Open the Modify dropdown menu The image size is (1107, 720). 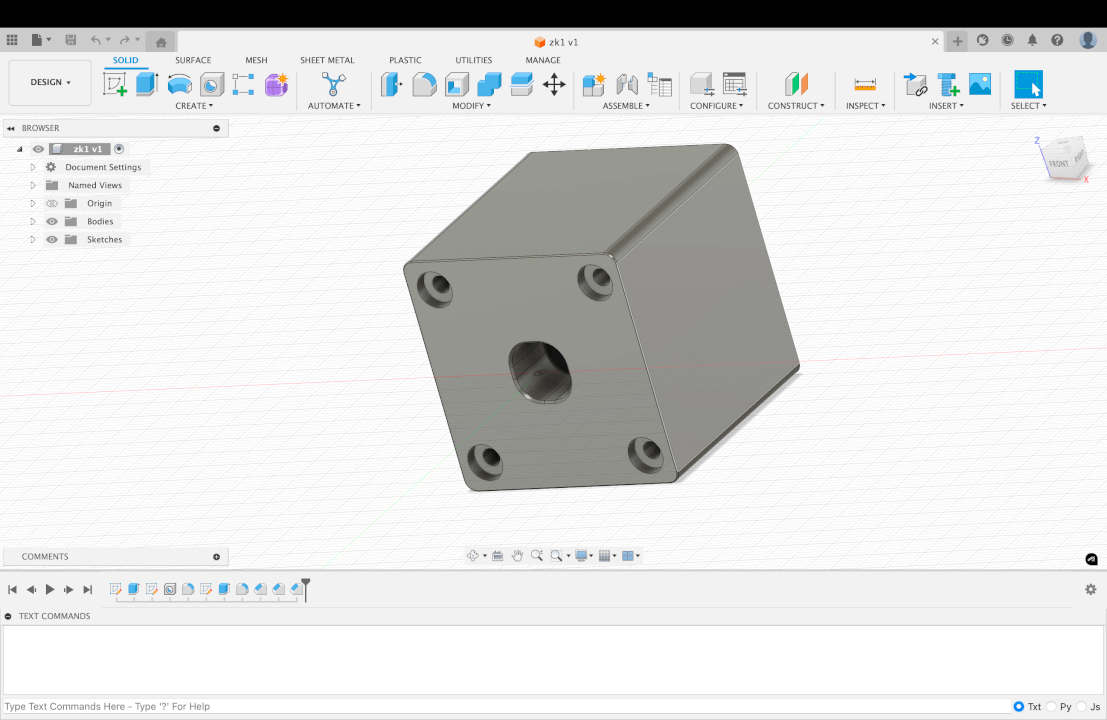471,105
